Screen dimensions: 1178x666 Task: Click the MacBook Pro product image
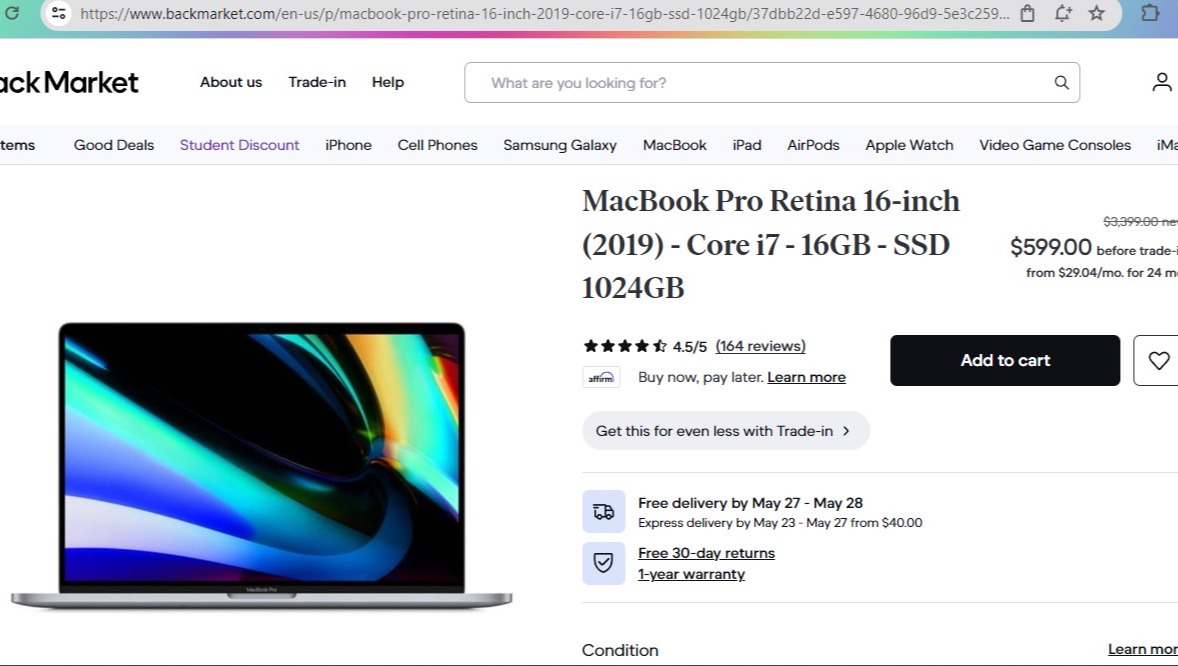[261, 465]
